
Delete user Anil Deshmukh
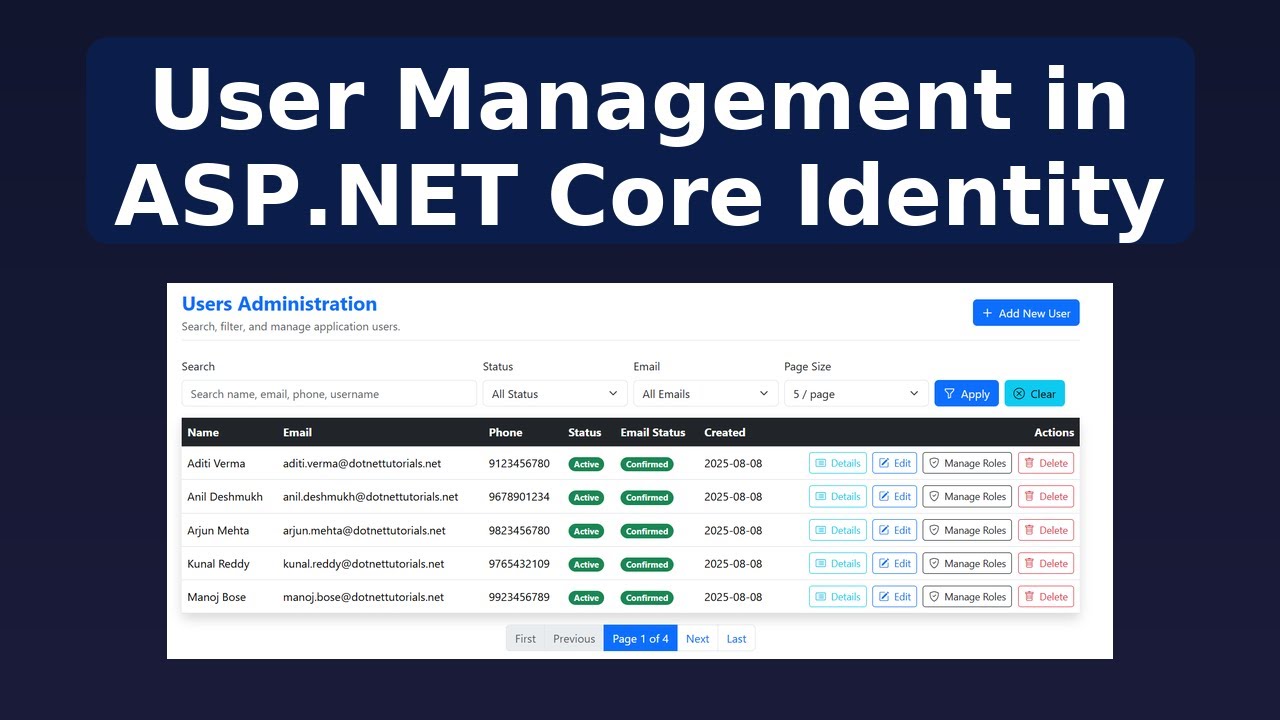[x=1046, y=496]
